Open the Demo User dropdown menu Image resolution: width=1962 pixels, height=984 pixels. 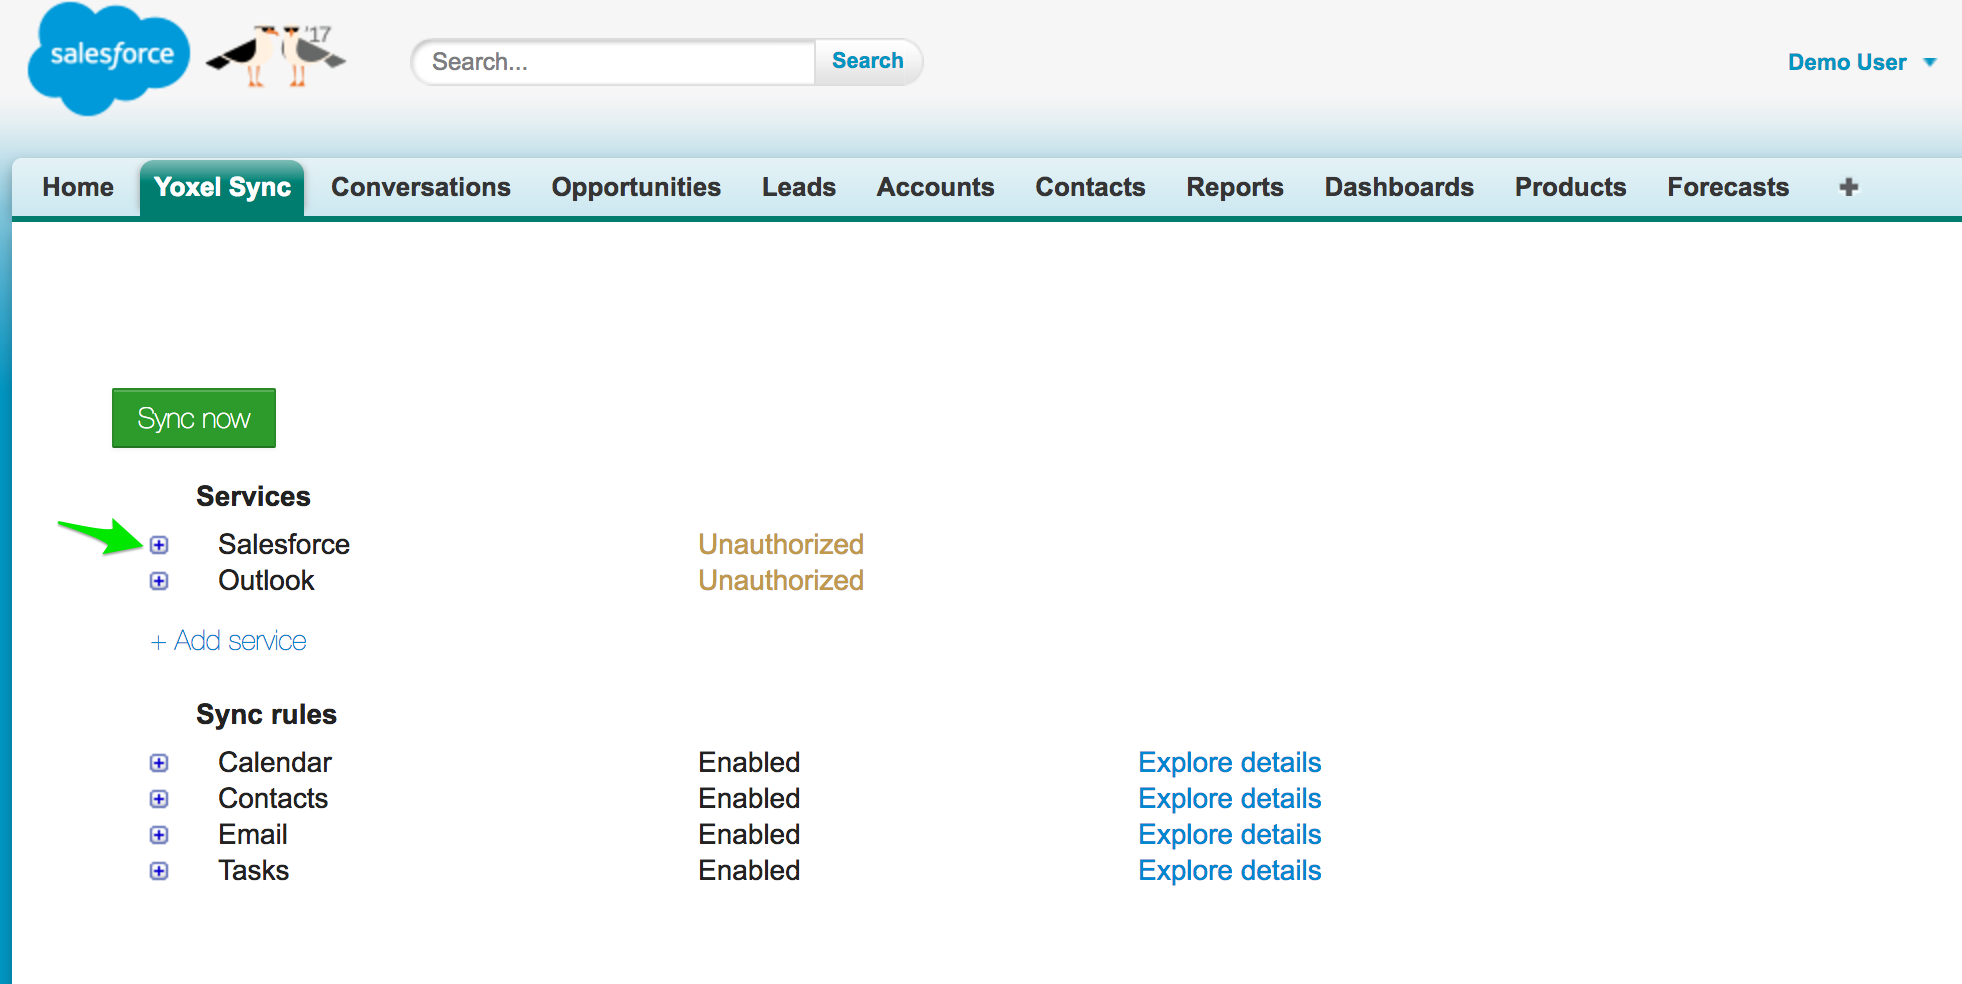point(1861,62)
